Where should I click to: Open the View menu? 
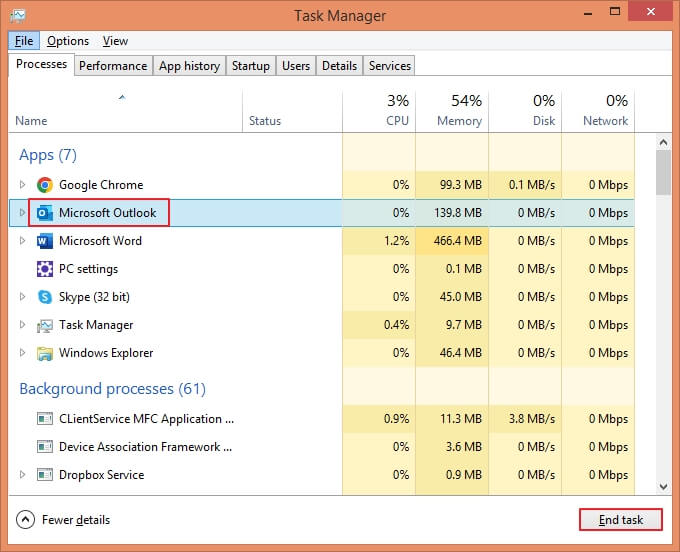(115, 41)
